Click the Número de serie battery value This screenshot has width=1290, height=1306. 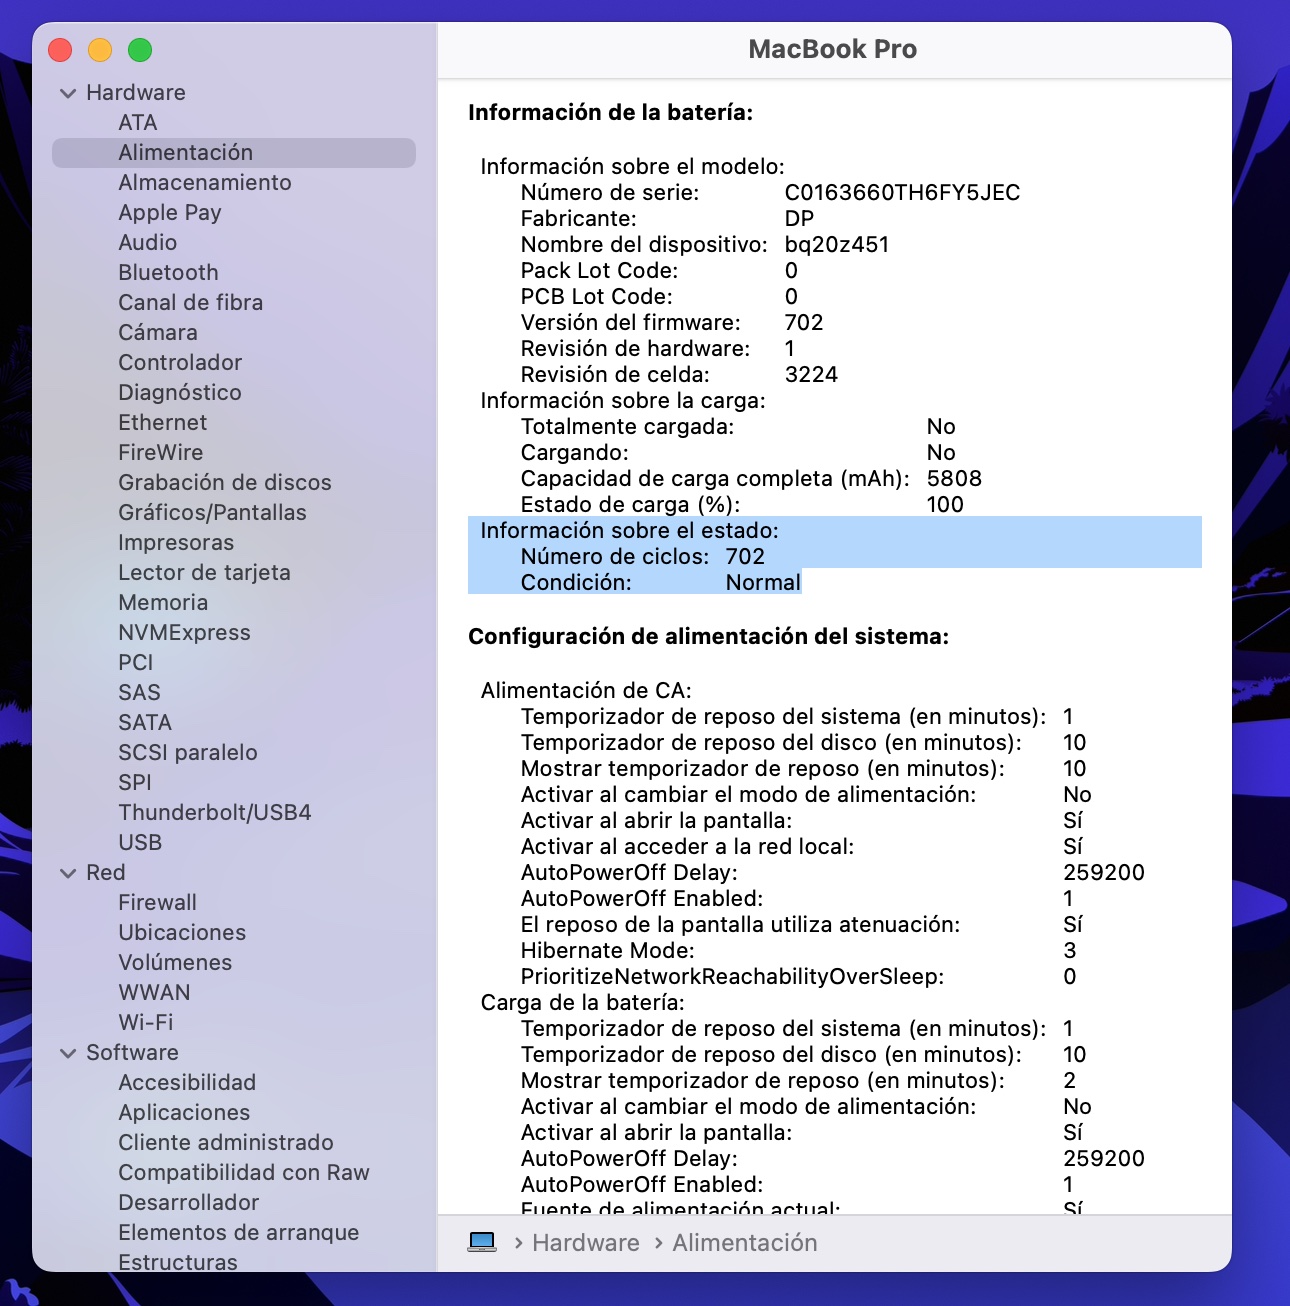pos(902,192)
